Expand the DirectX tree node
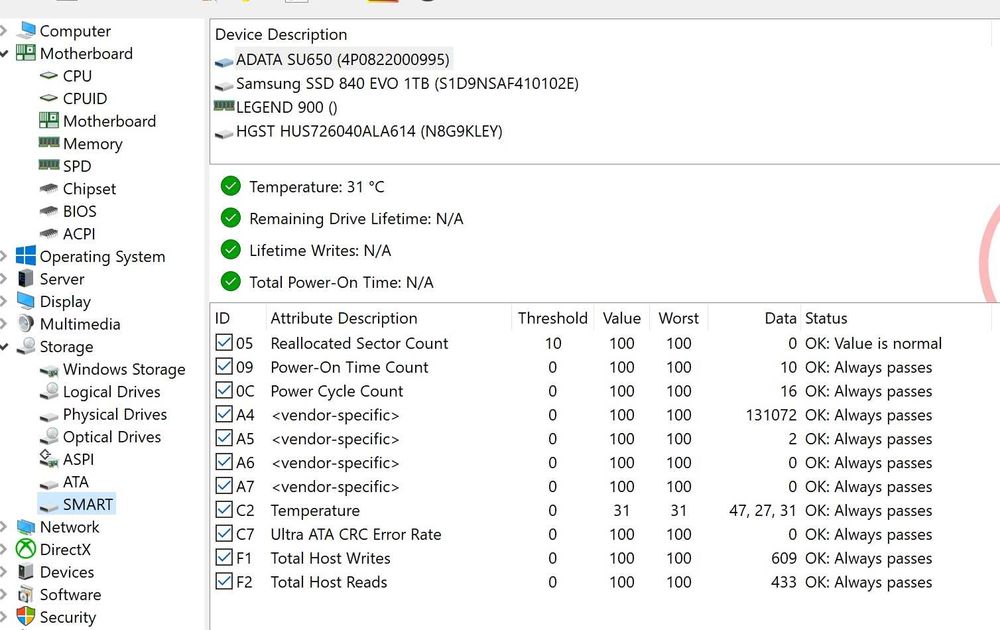 click(x=3, y=549)
